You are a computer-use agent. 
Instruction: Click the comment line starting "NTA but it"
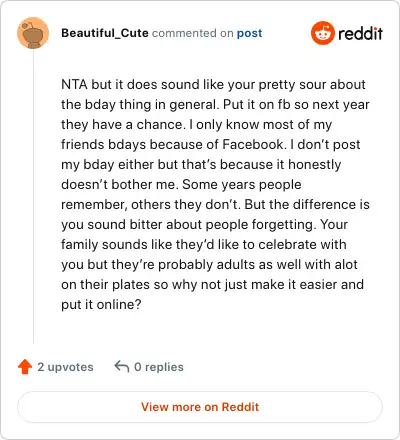pyautogui.click(x=213, y=85)
